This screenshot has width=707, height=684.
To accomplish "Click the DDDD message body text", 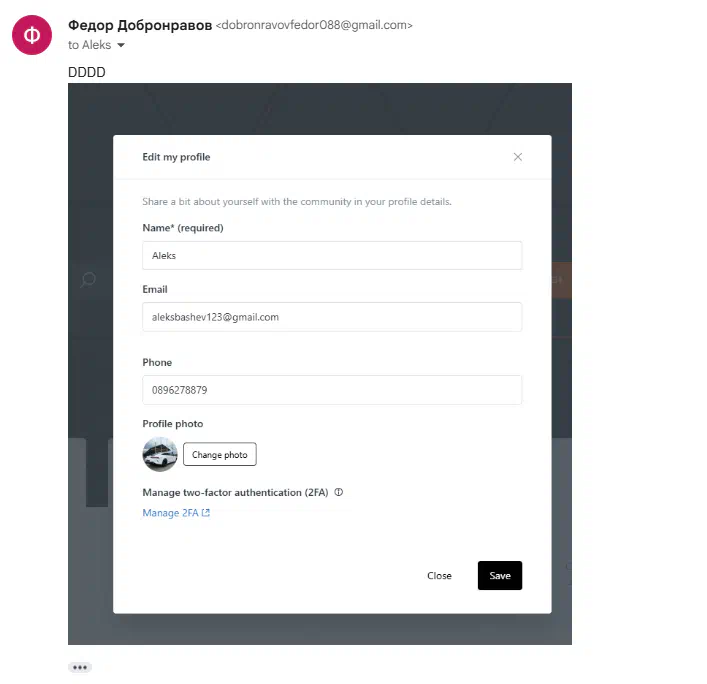I will tap(87, 72).
